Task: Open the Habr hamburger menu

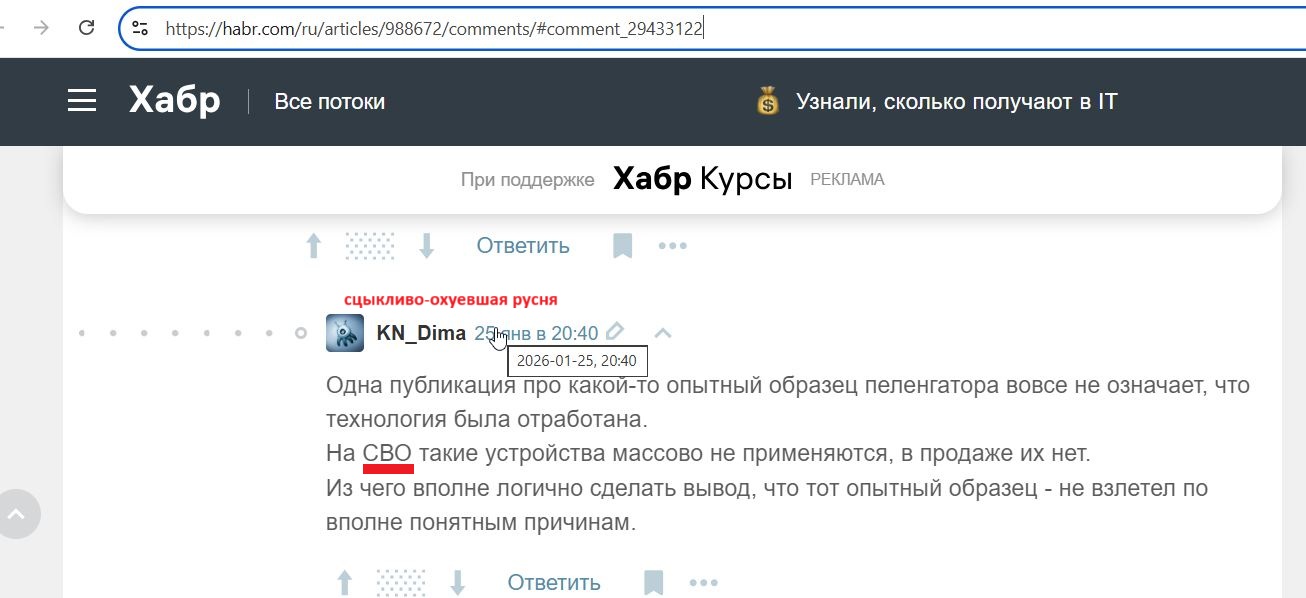Action: (x=82, y=101)
